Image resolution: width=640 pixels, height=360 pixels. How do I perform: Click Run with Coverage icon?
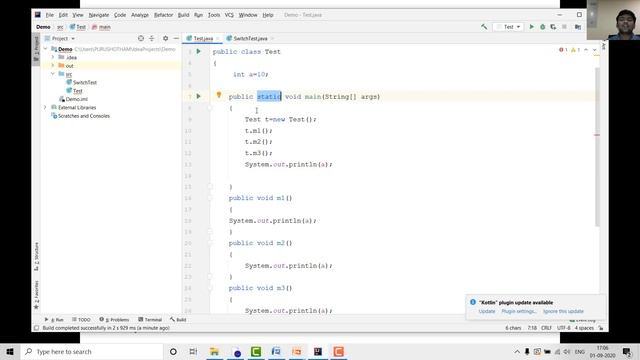tap(553, 27)
